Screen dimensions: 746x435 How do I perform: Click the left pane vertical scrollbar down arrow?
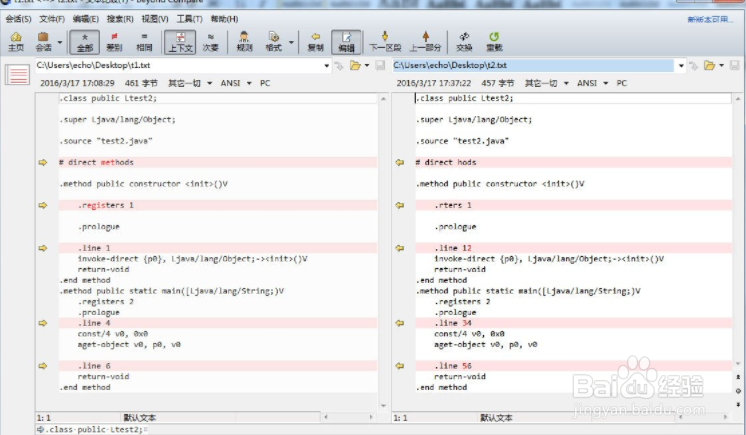pyautogui.click(x=383, y=406)
